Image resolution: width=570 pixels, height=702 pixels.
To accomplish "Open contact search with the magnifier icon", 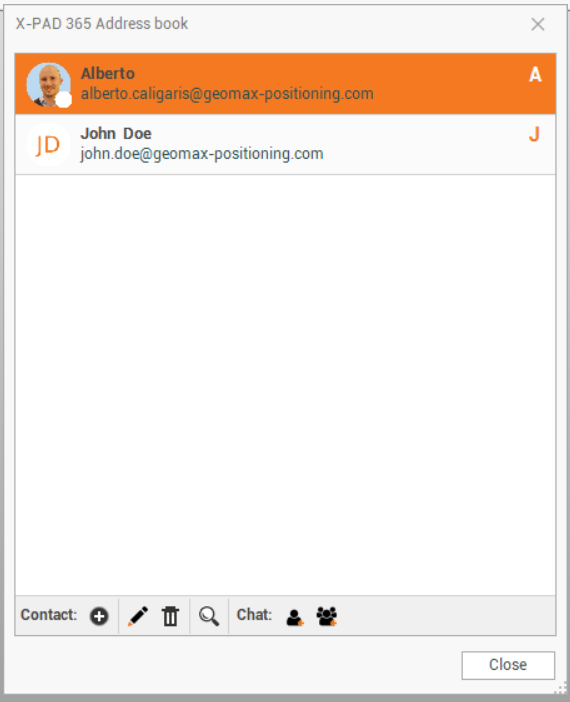I will [x=209, y=616].
